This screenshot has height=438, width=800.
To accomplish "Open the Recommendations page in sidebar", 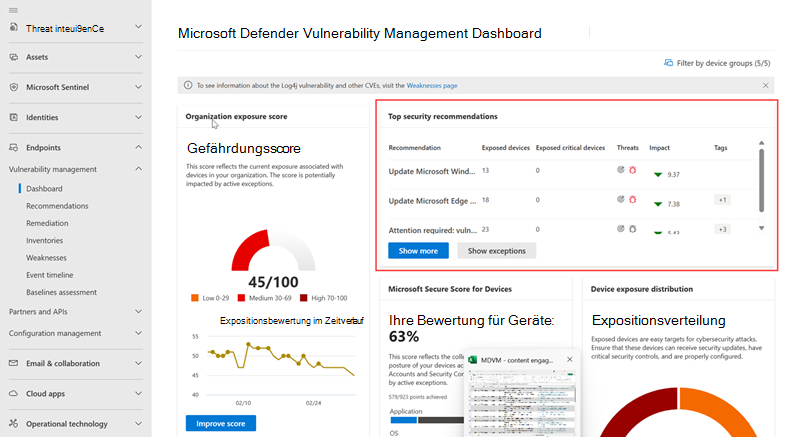I will [57, 206].
